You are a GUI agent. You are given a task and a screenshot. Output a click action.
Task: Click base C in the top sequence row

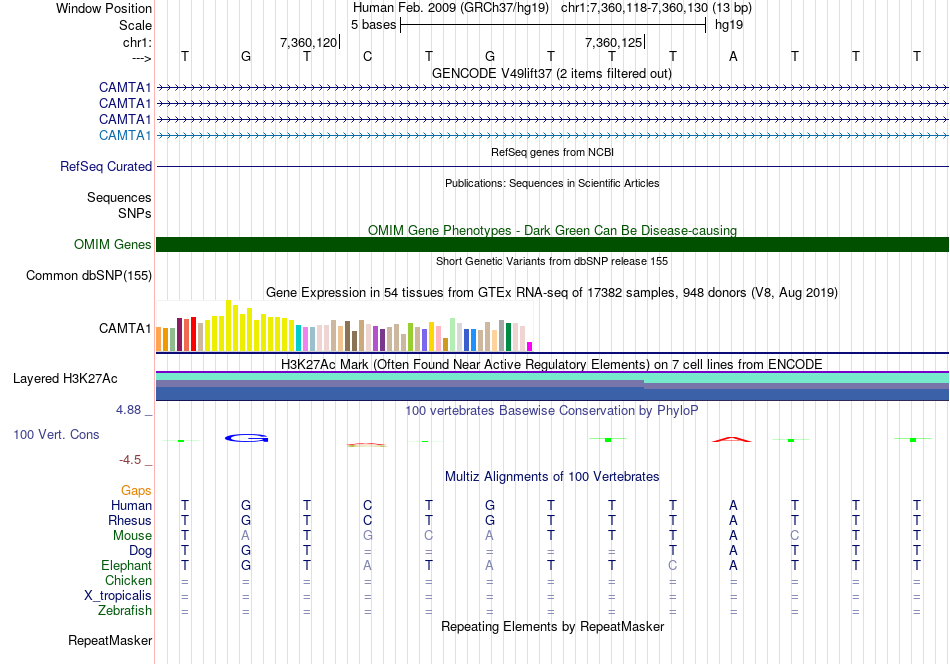pyautogui.click(x=367, y=56)
